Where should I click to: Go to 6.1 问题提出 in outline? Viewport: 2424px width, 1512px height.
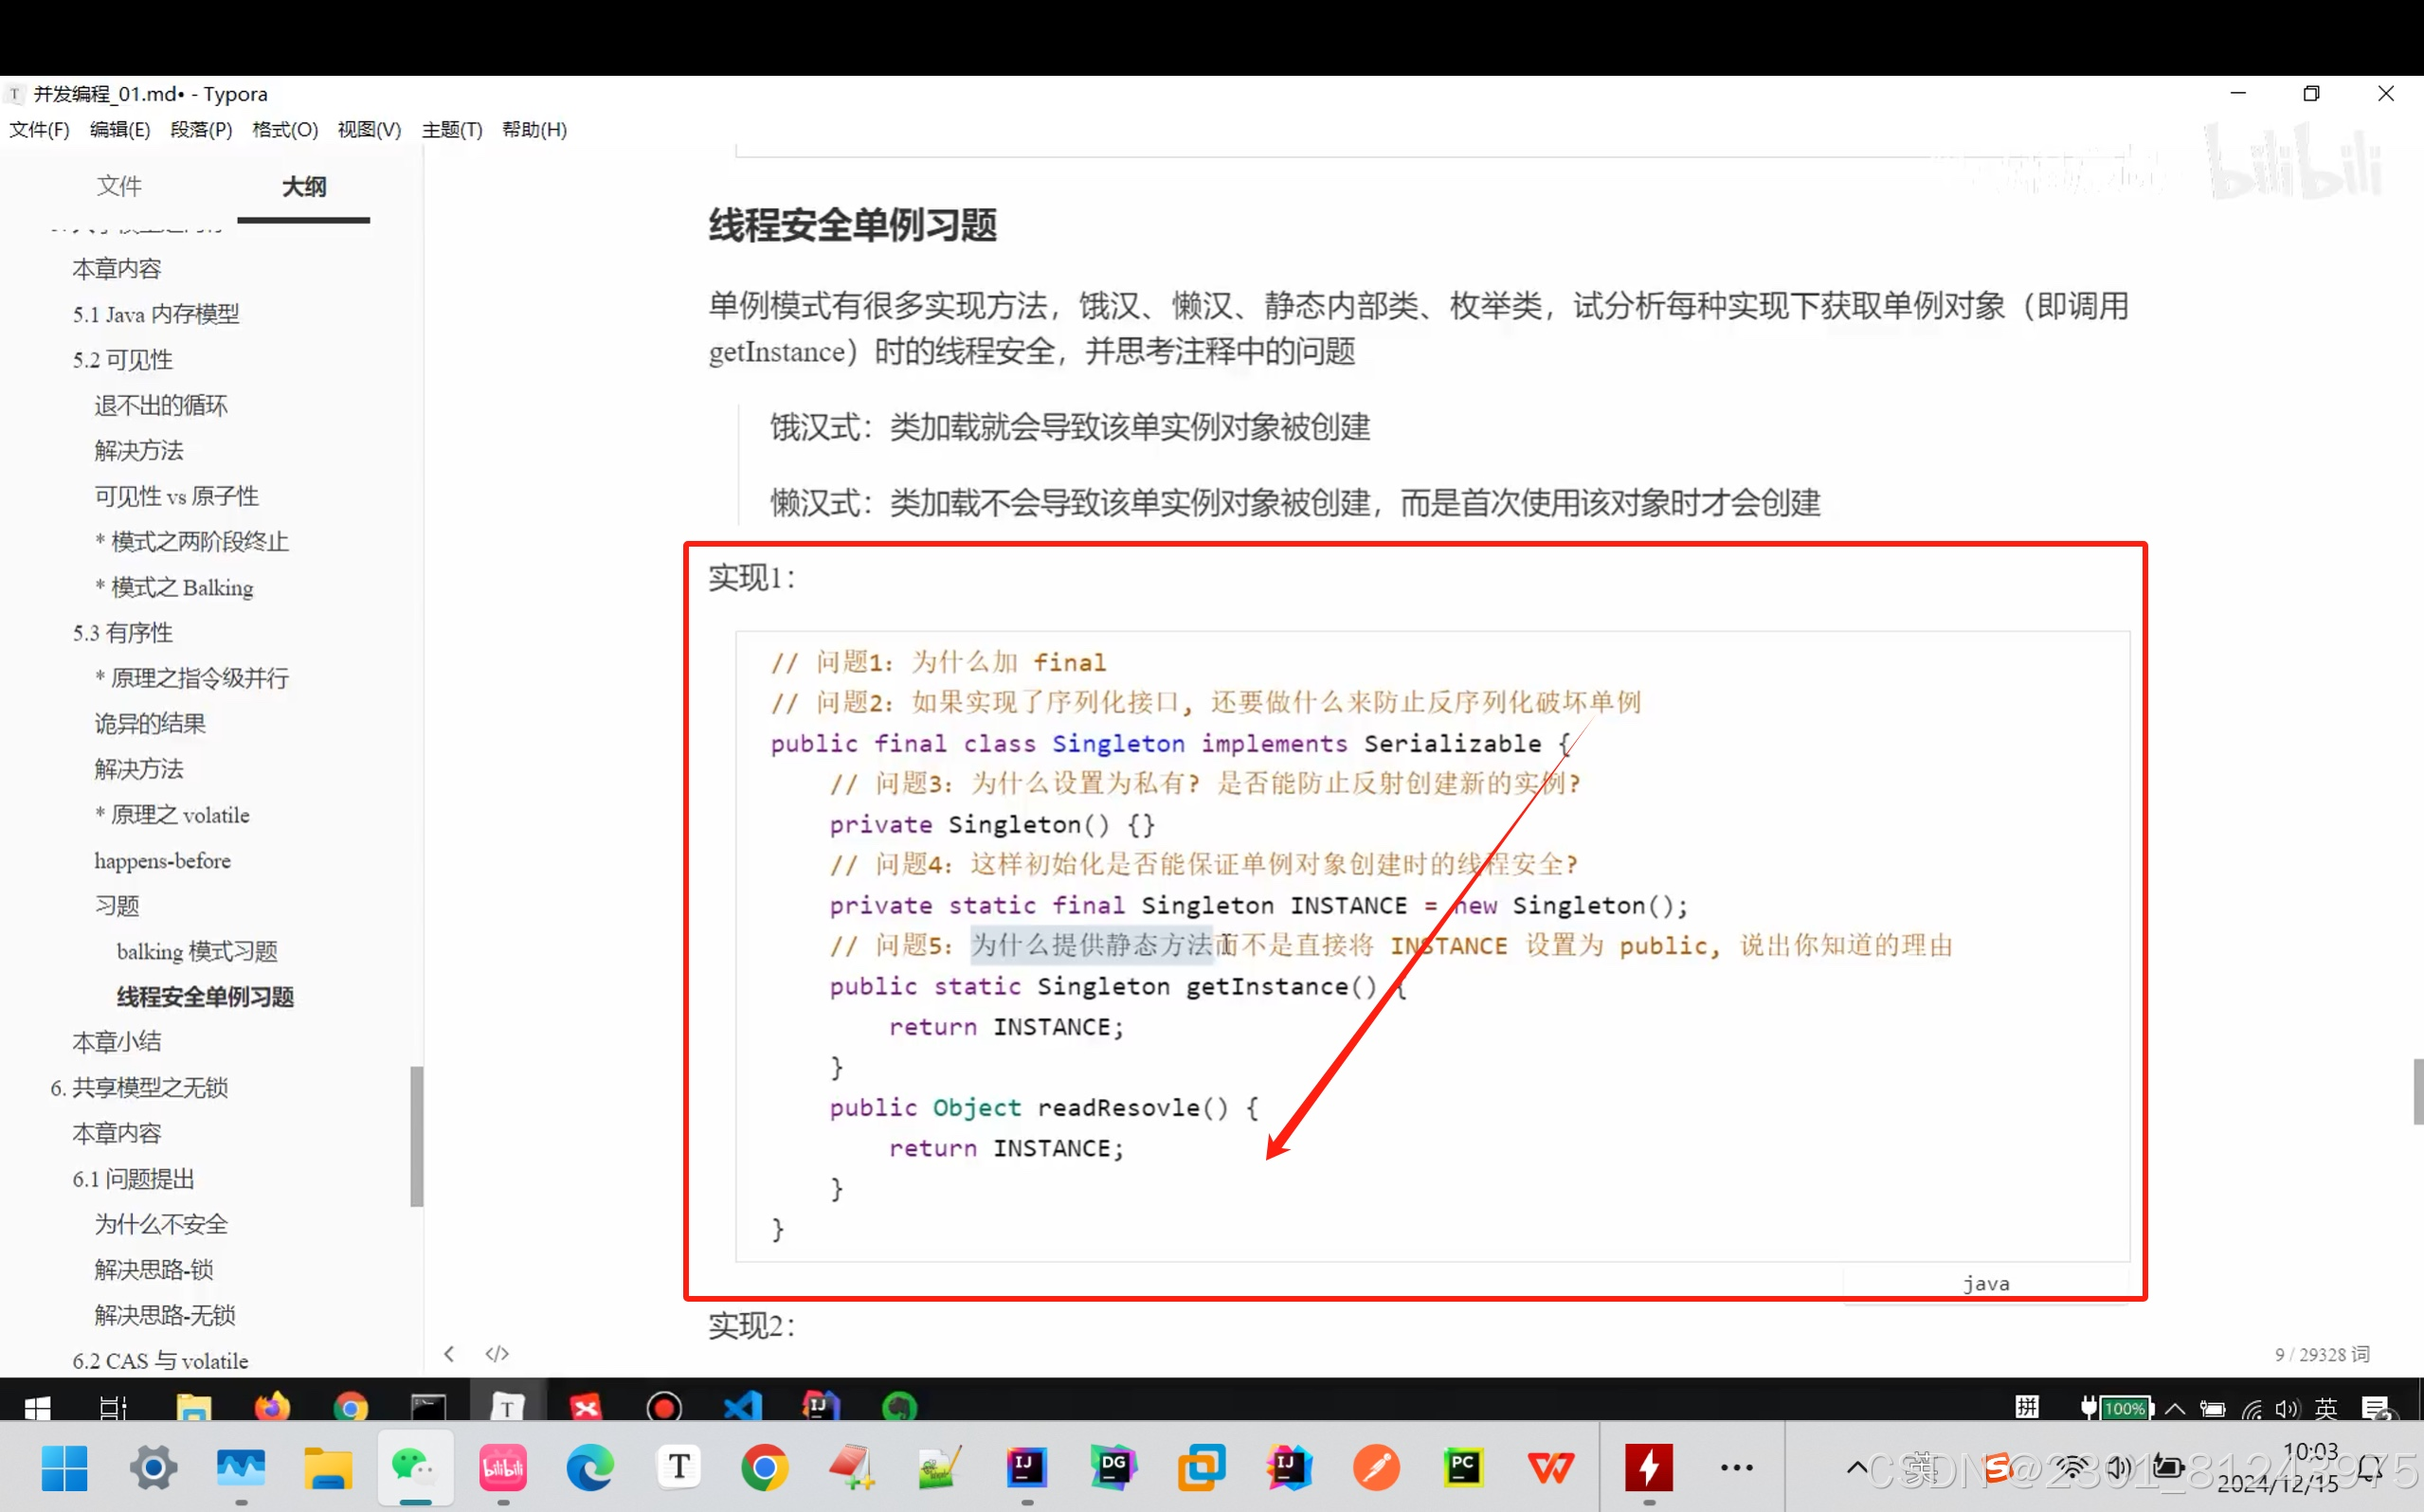133,1179
